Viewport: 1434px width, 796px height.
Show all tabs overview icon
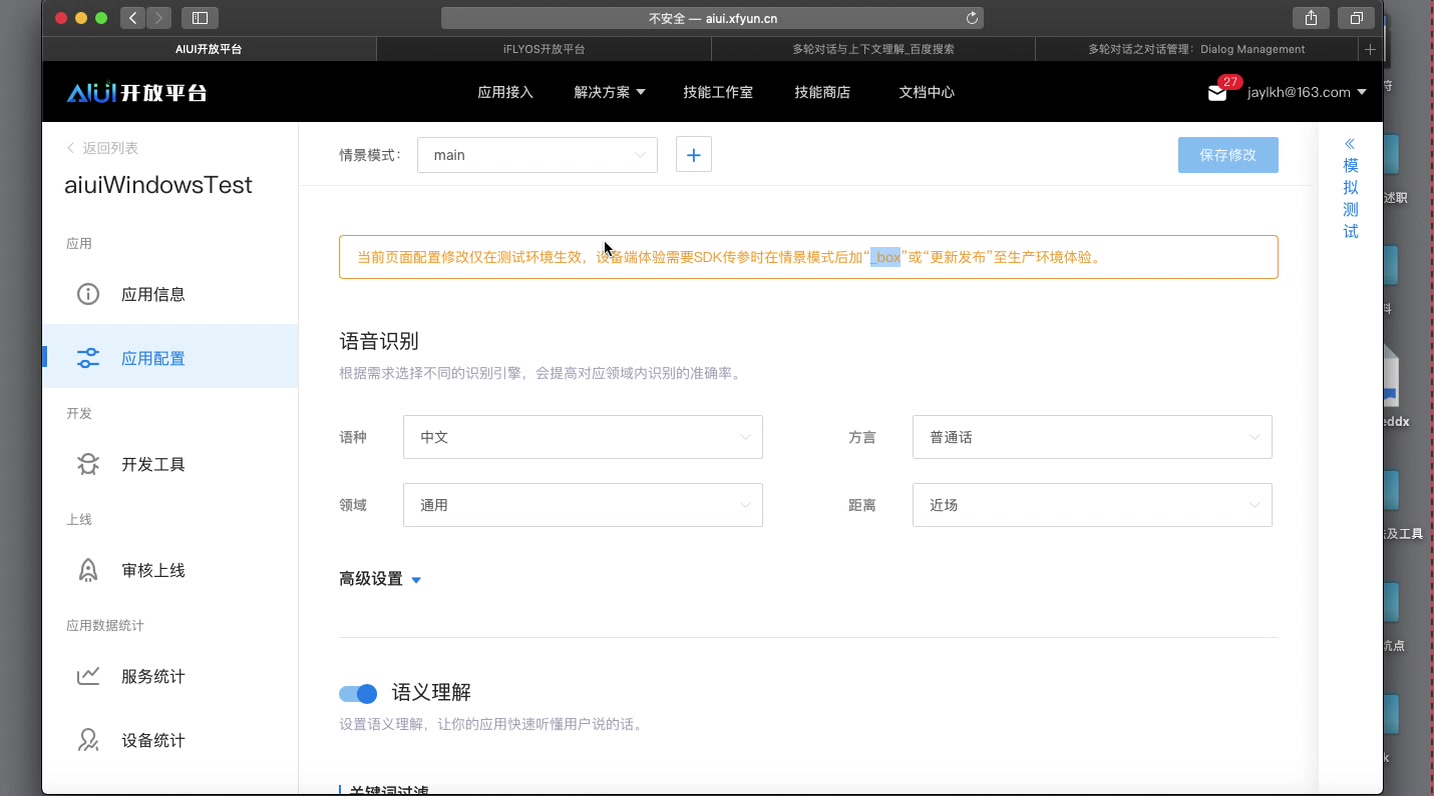pos(1356,18)
